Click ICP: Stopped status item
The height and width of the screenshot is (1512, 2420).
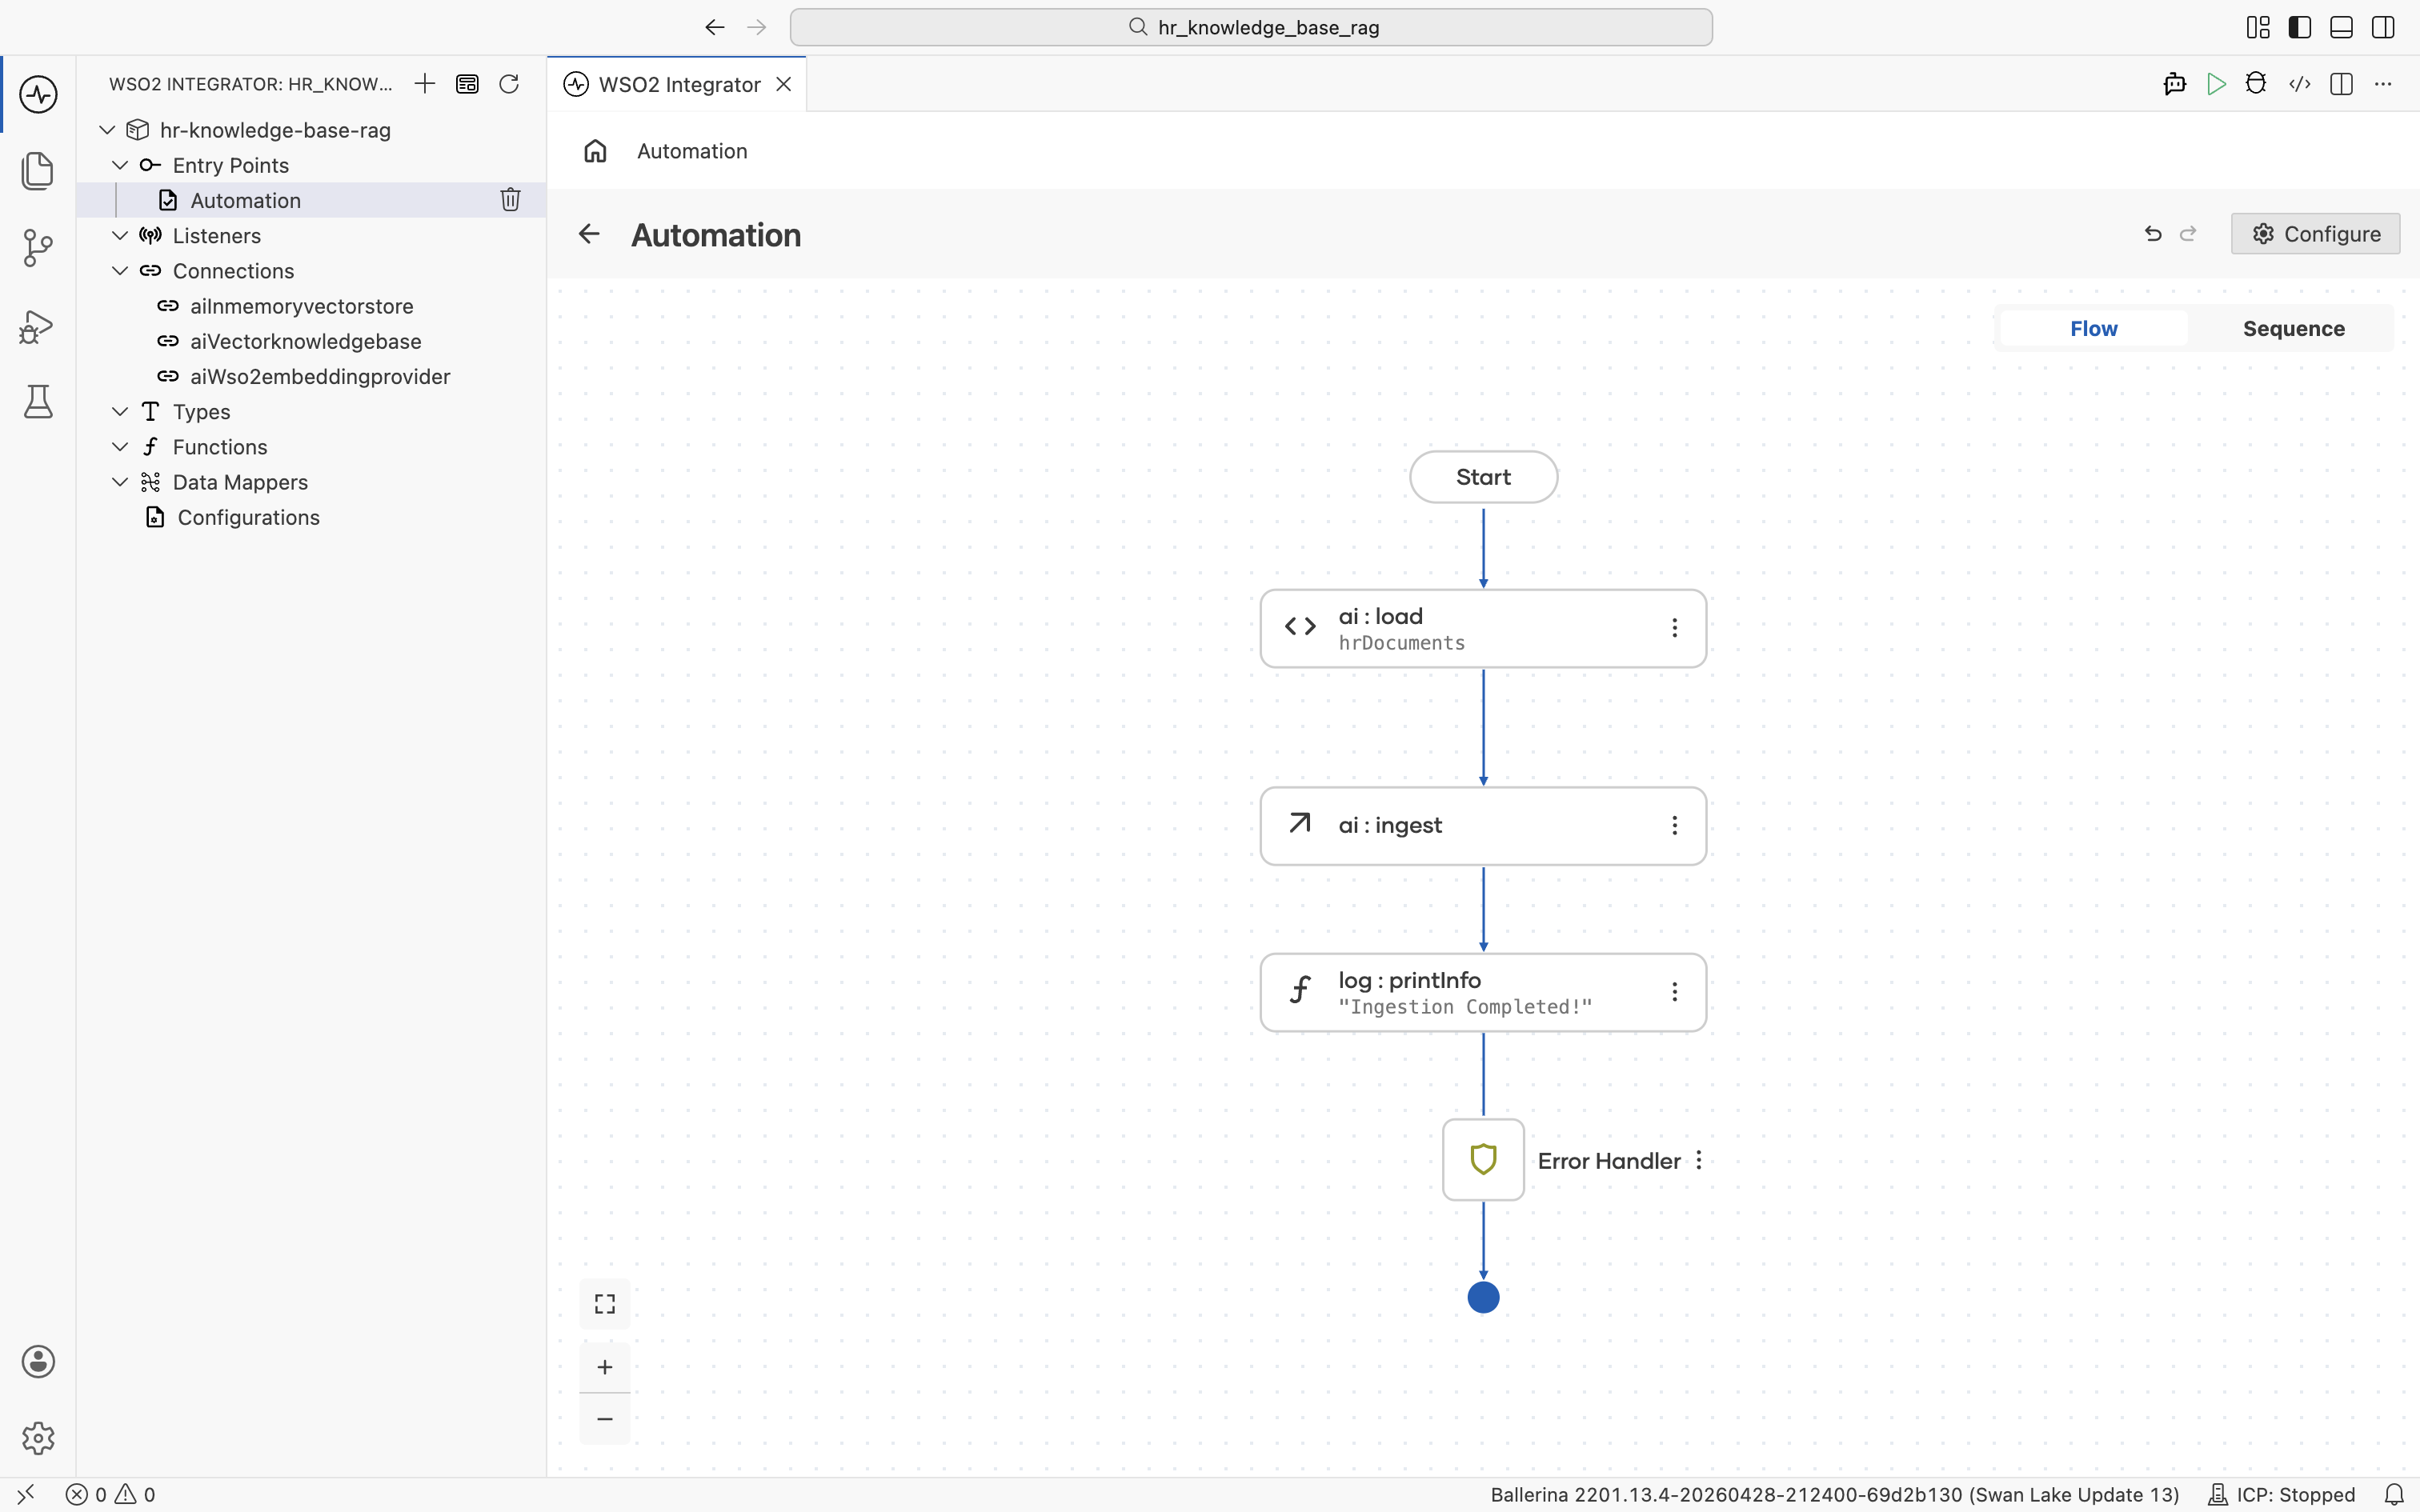click(2281, 1495)
